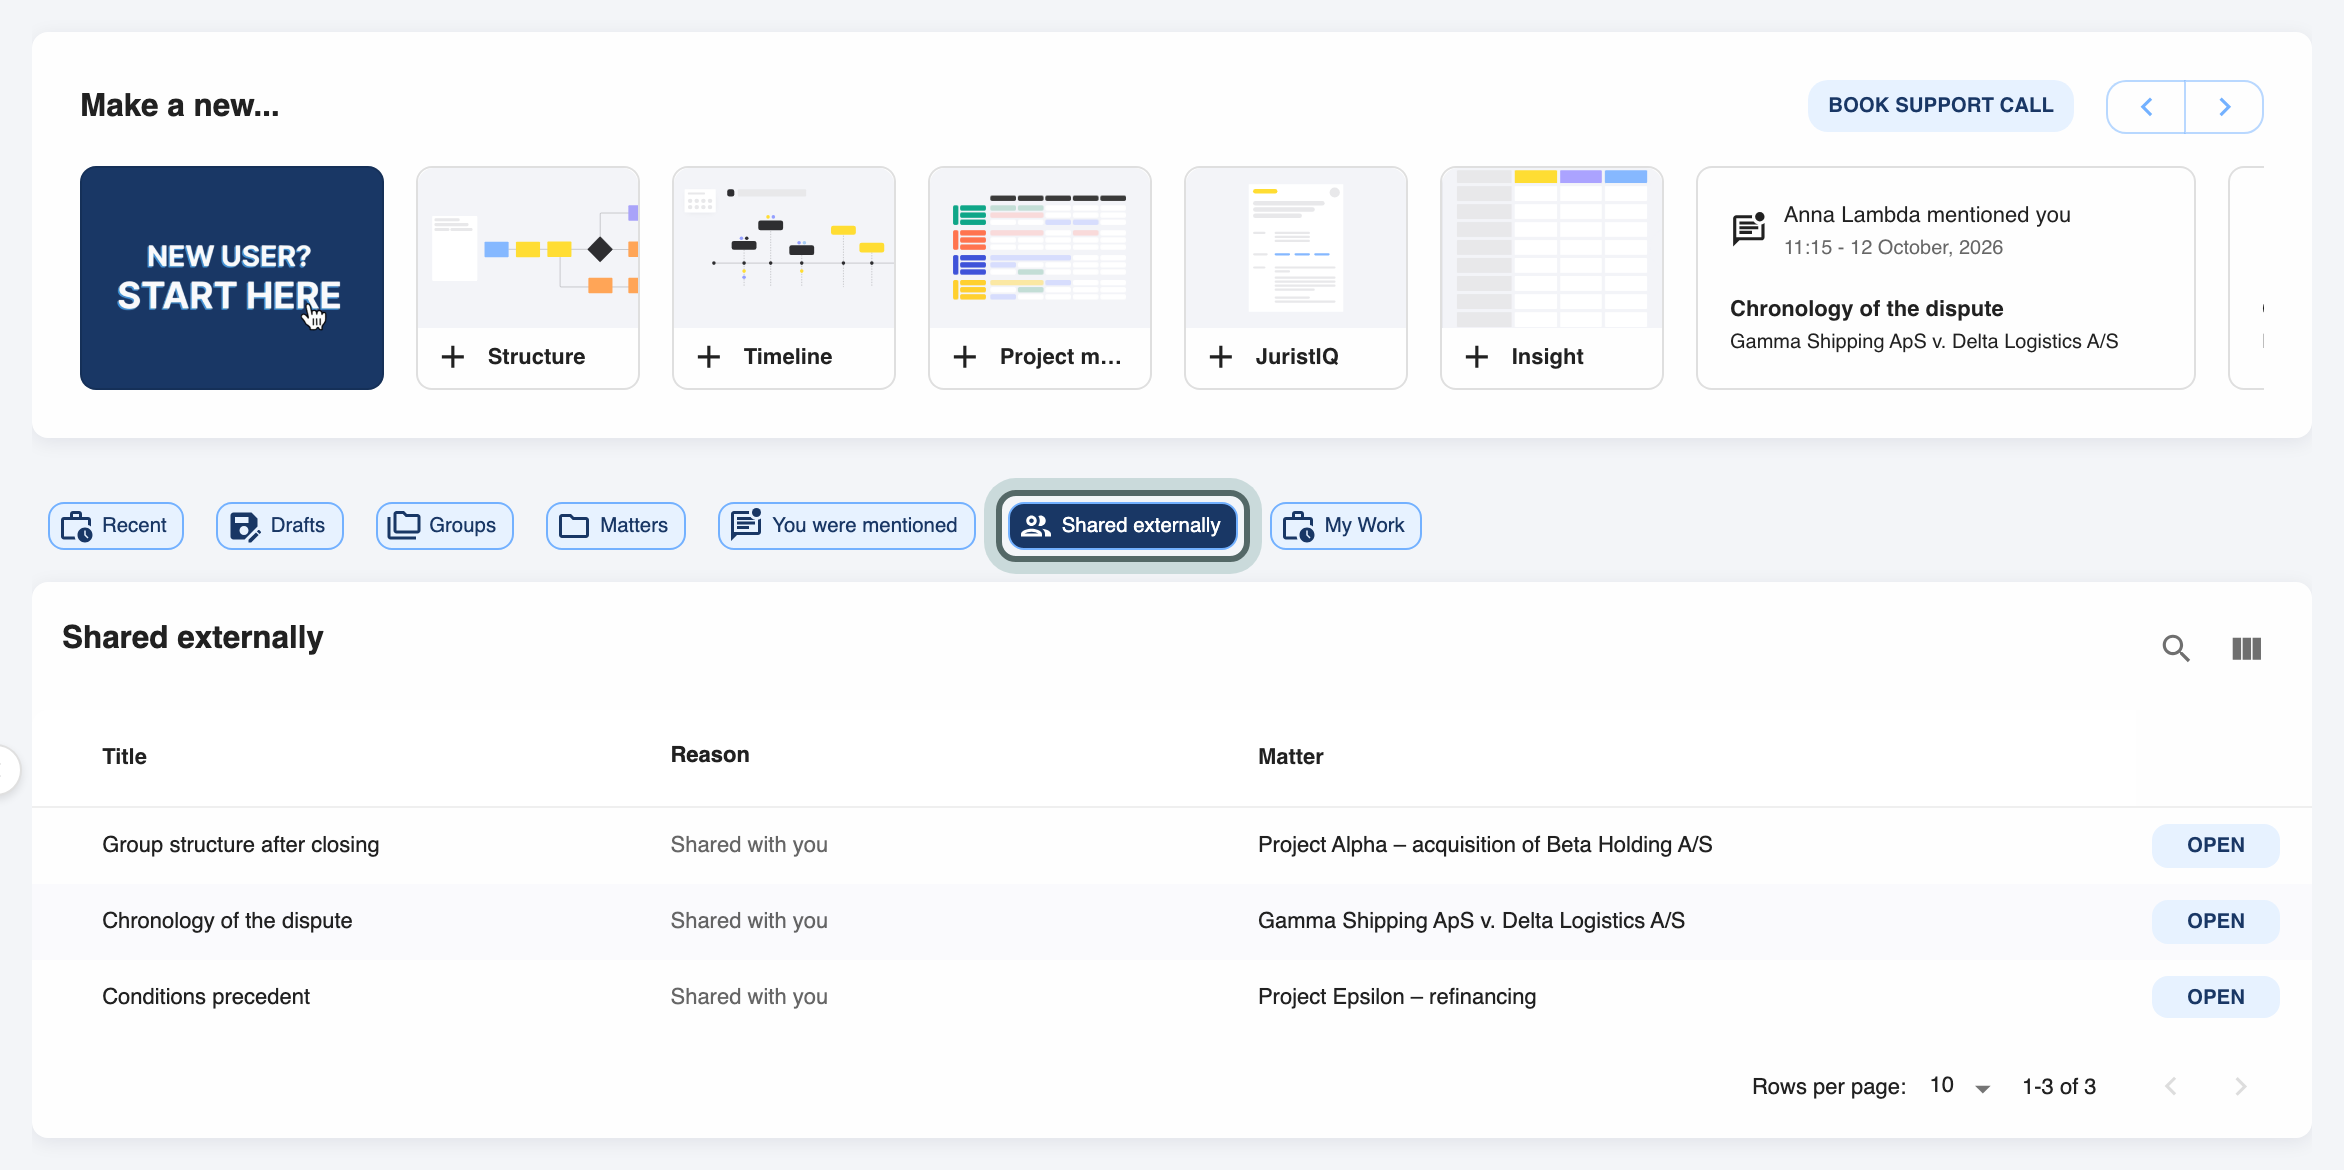Click 'Shared with you' in Chronology row
2344x1170 pixels.
pyautogui.click(x=749, y=921)
